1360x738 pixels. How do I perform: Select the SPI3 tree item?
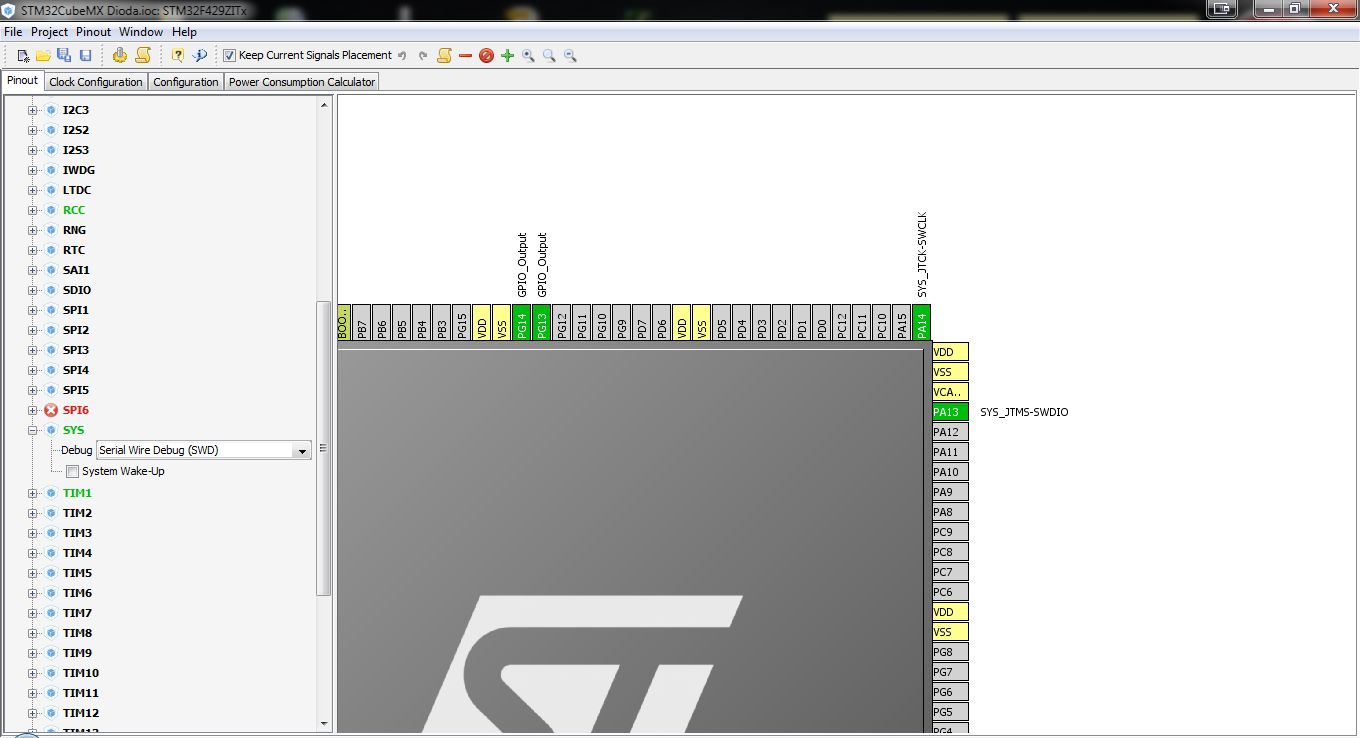click(x=76, y=350)
